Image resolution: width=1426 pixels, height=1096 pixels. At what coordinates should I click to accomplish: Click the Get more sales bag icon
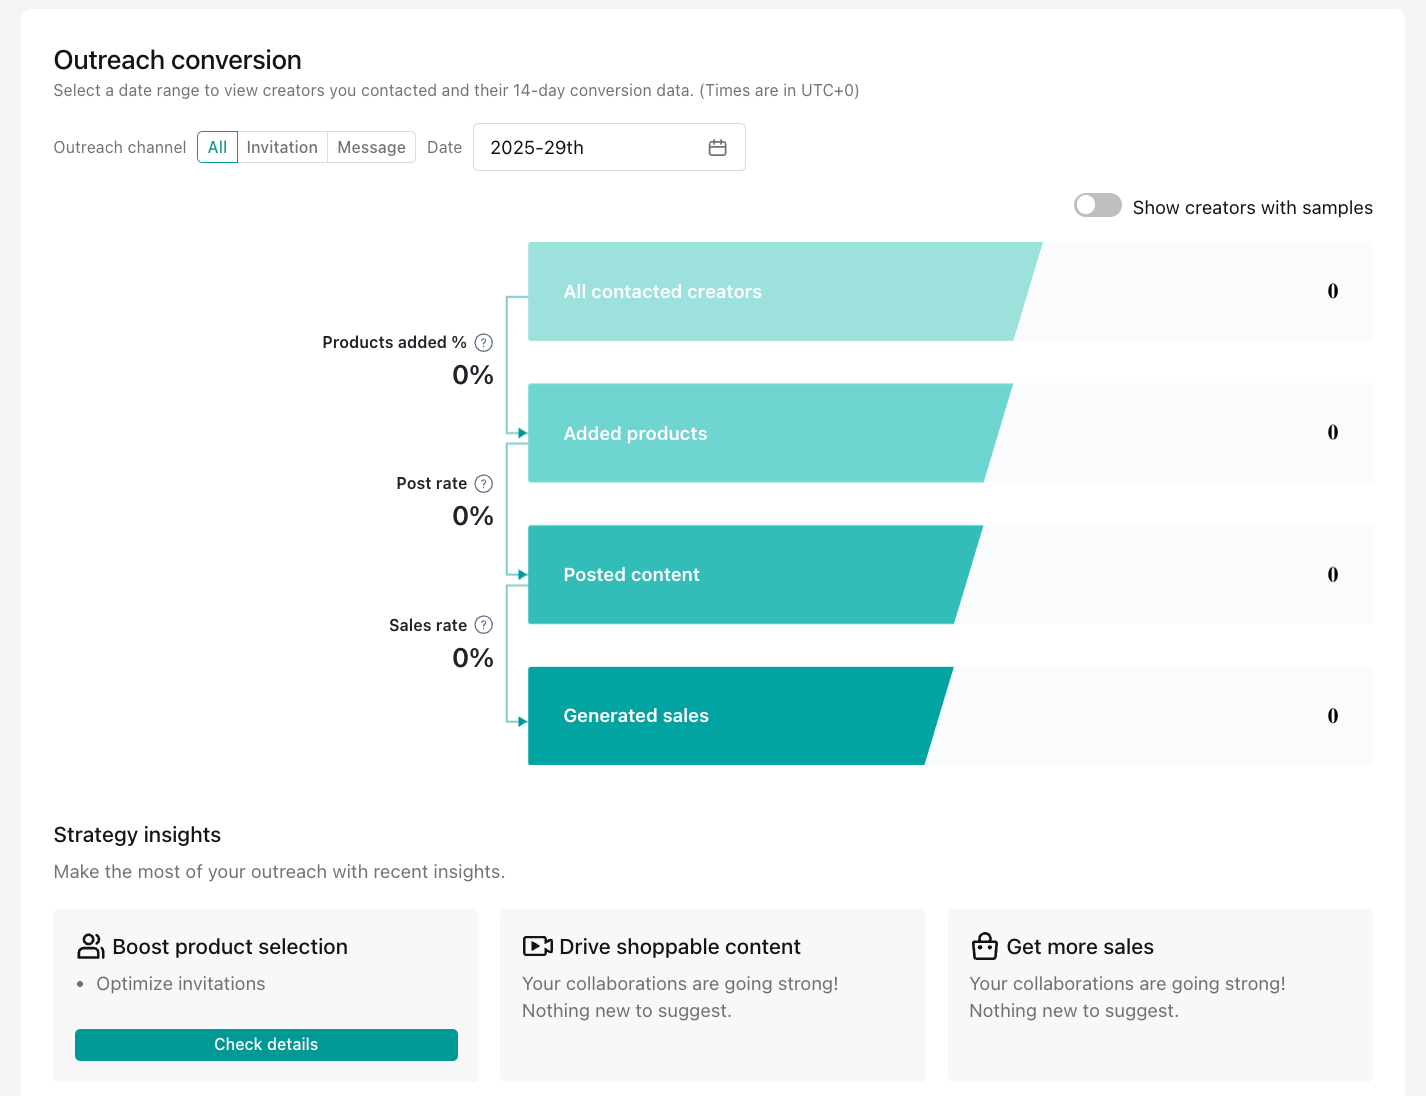tap(984, 946)
